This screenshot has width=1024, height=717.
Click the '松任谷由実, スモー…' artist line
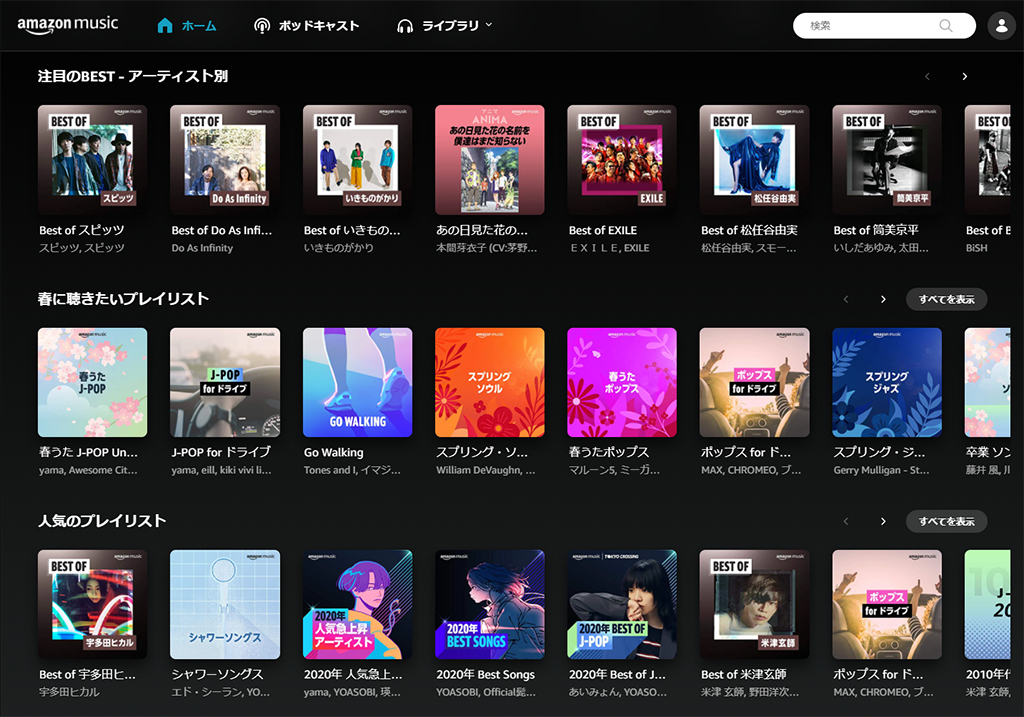pos(748,248)
